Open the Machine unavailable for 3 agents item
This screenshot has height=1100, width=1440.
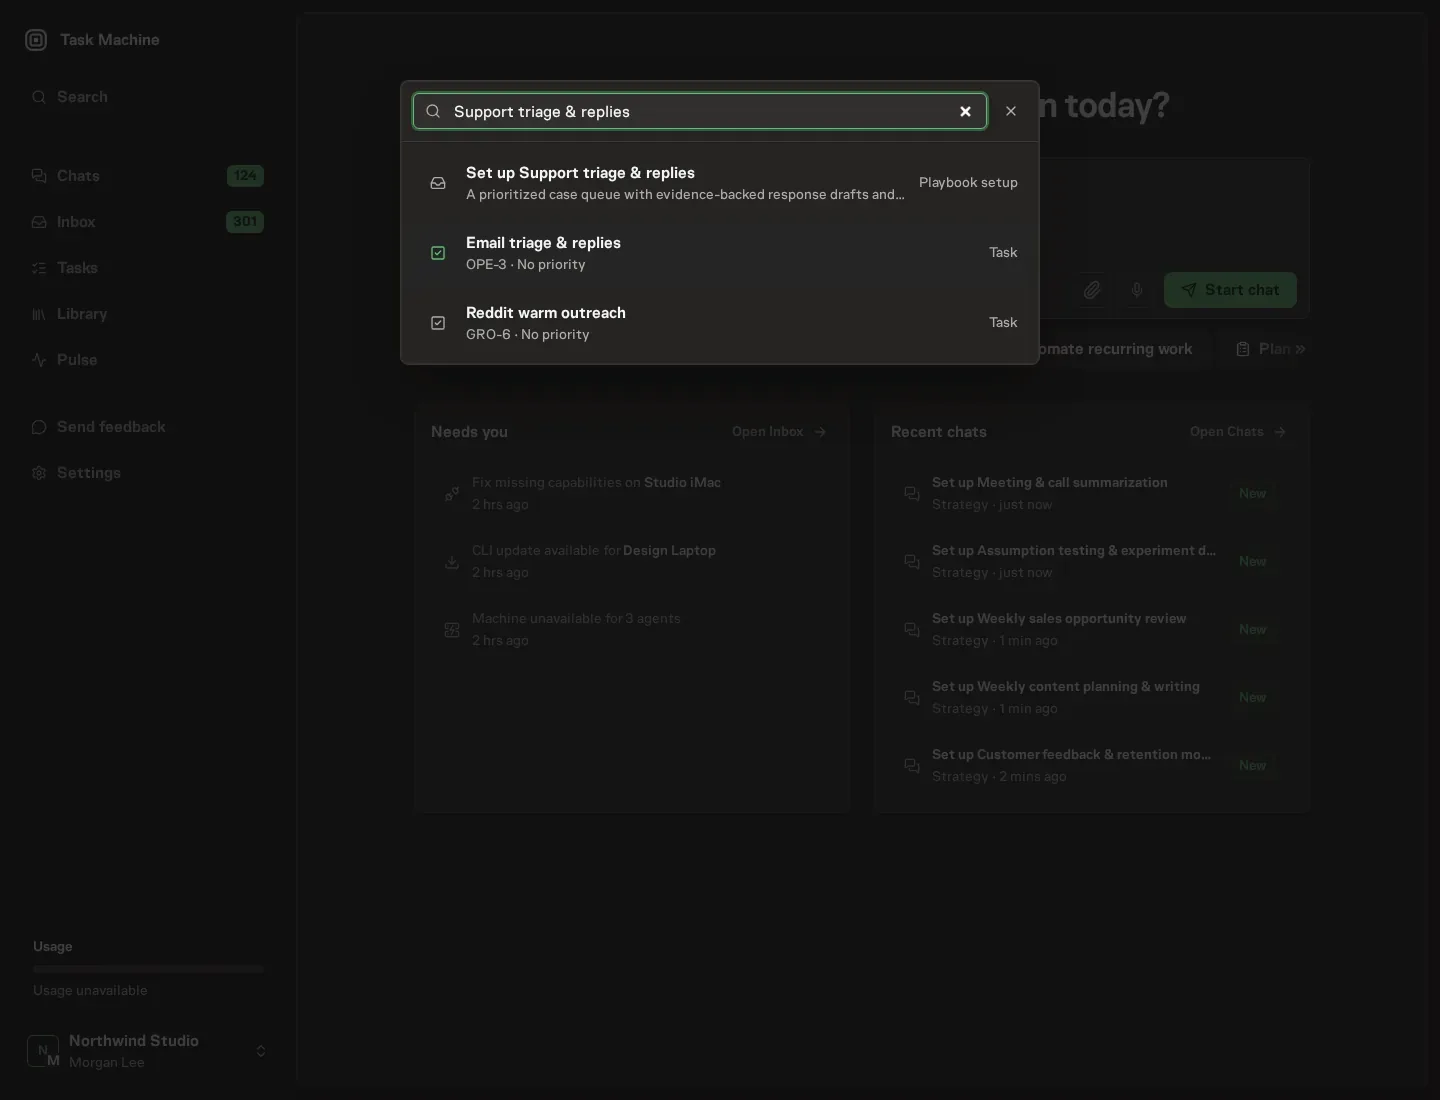tap(632, 630)
